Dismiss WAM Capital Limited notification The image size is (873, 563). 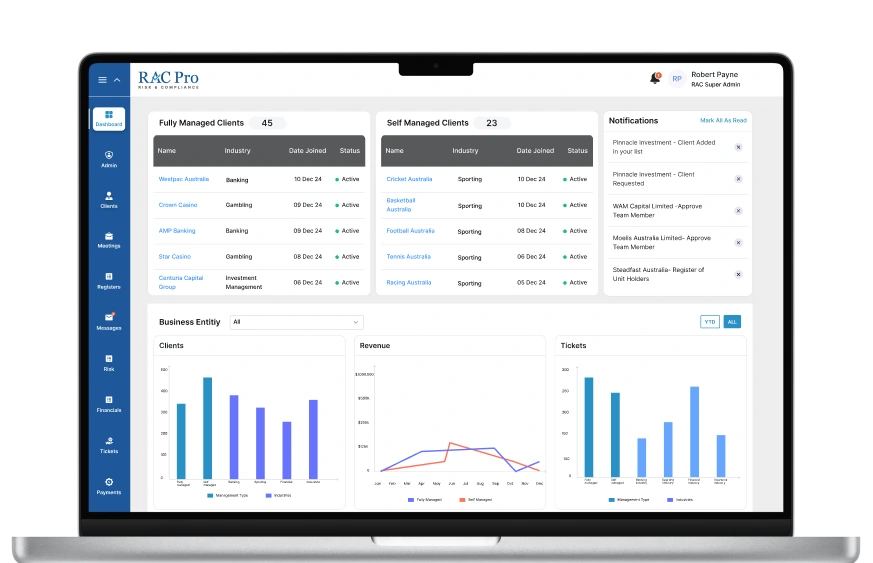pos(738,210)
